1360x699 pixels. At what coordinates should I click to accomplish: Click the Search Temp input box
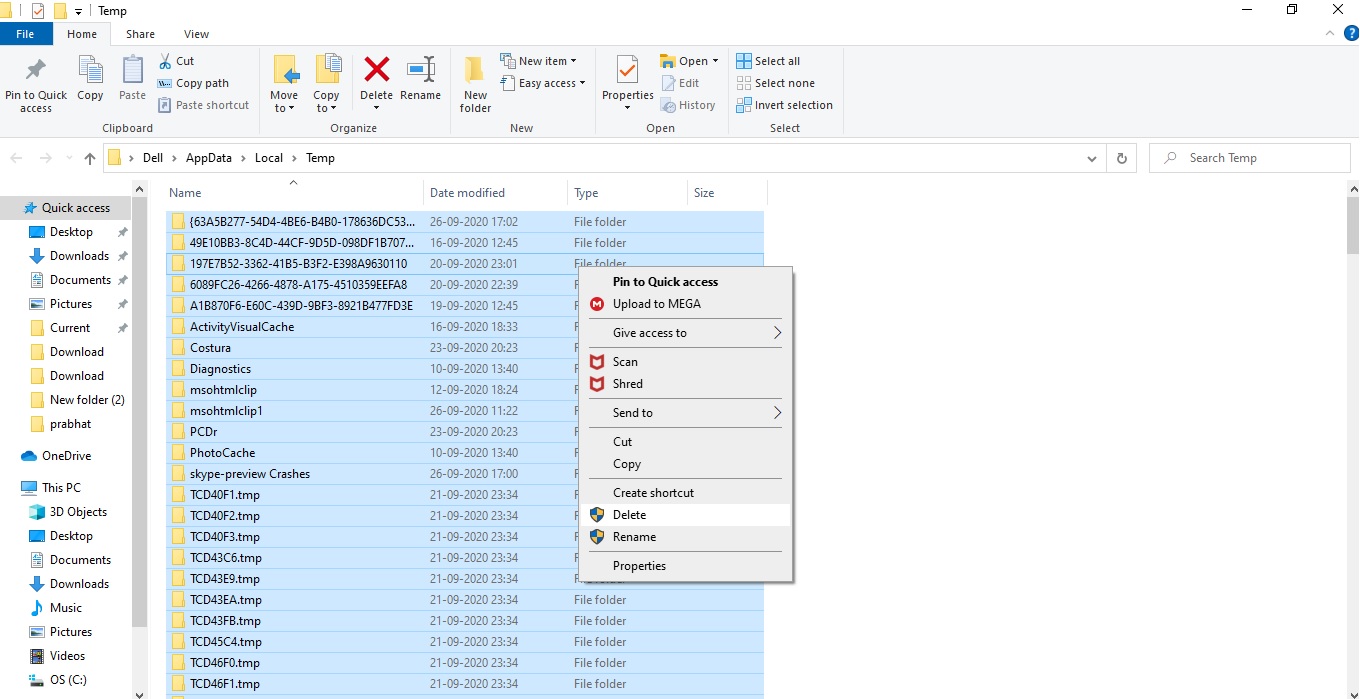pyautogui.click(x=1250, y=158)
